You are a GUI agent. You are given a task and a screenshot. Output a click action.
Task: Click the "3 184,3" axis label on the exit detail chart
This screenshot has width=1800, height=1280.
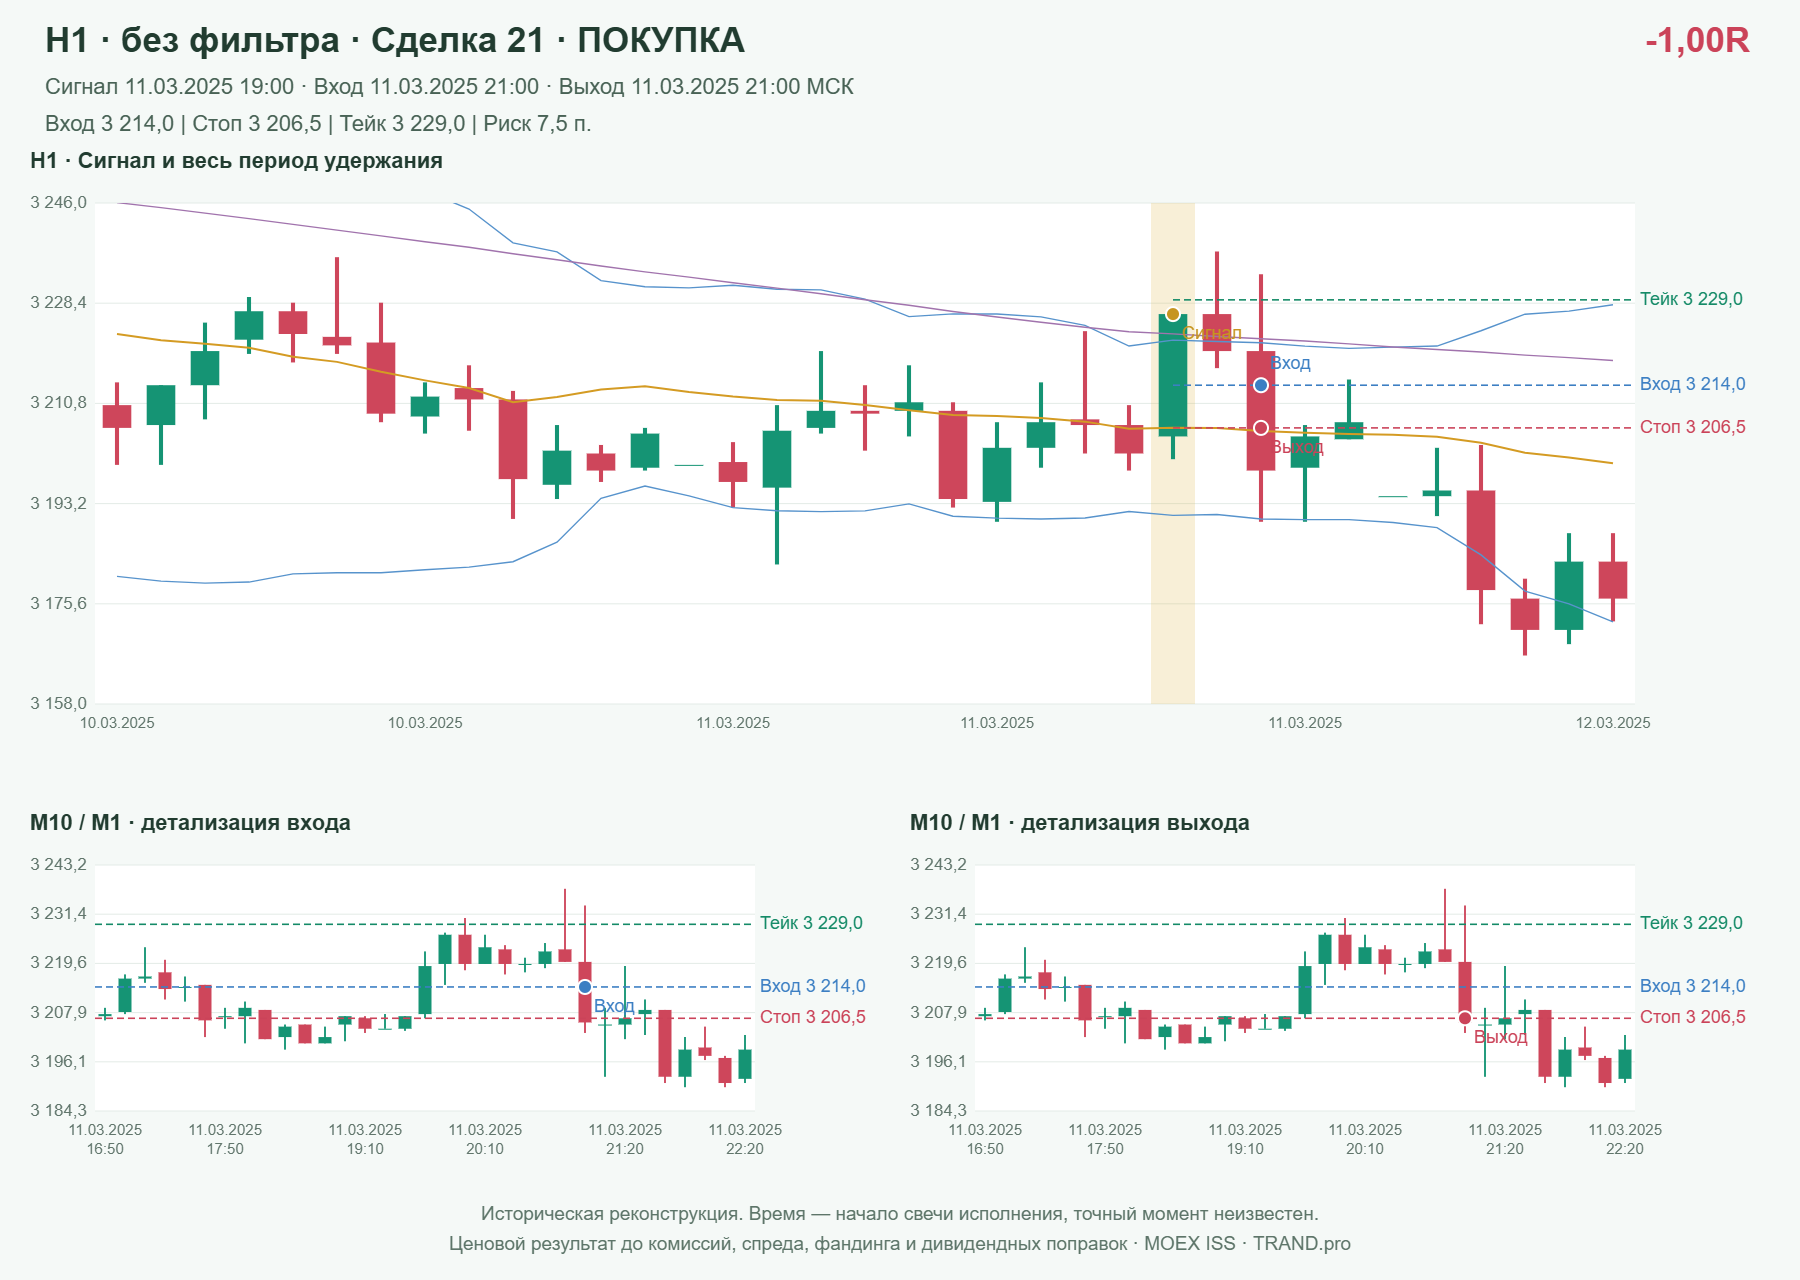(939, 1110)
